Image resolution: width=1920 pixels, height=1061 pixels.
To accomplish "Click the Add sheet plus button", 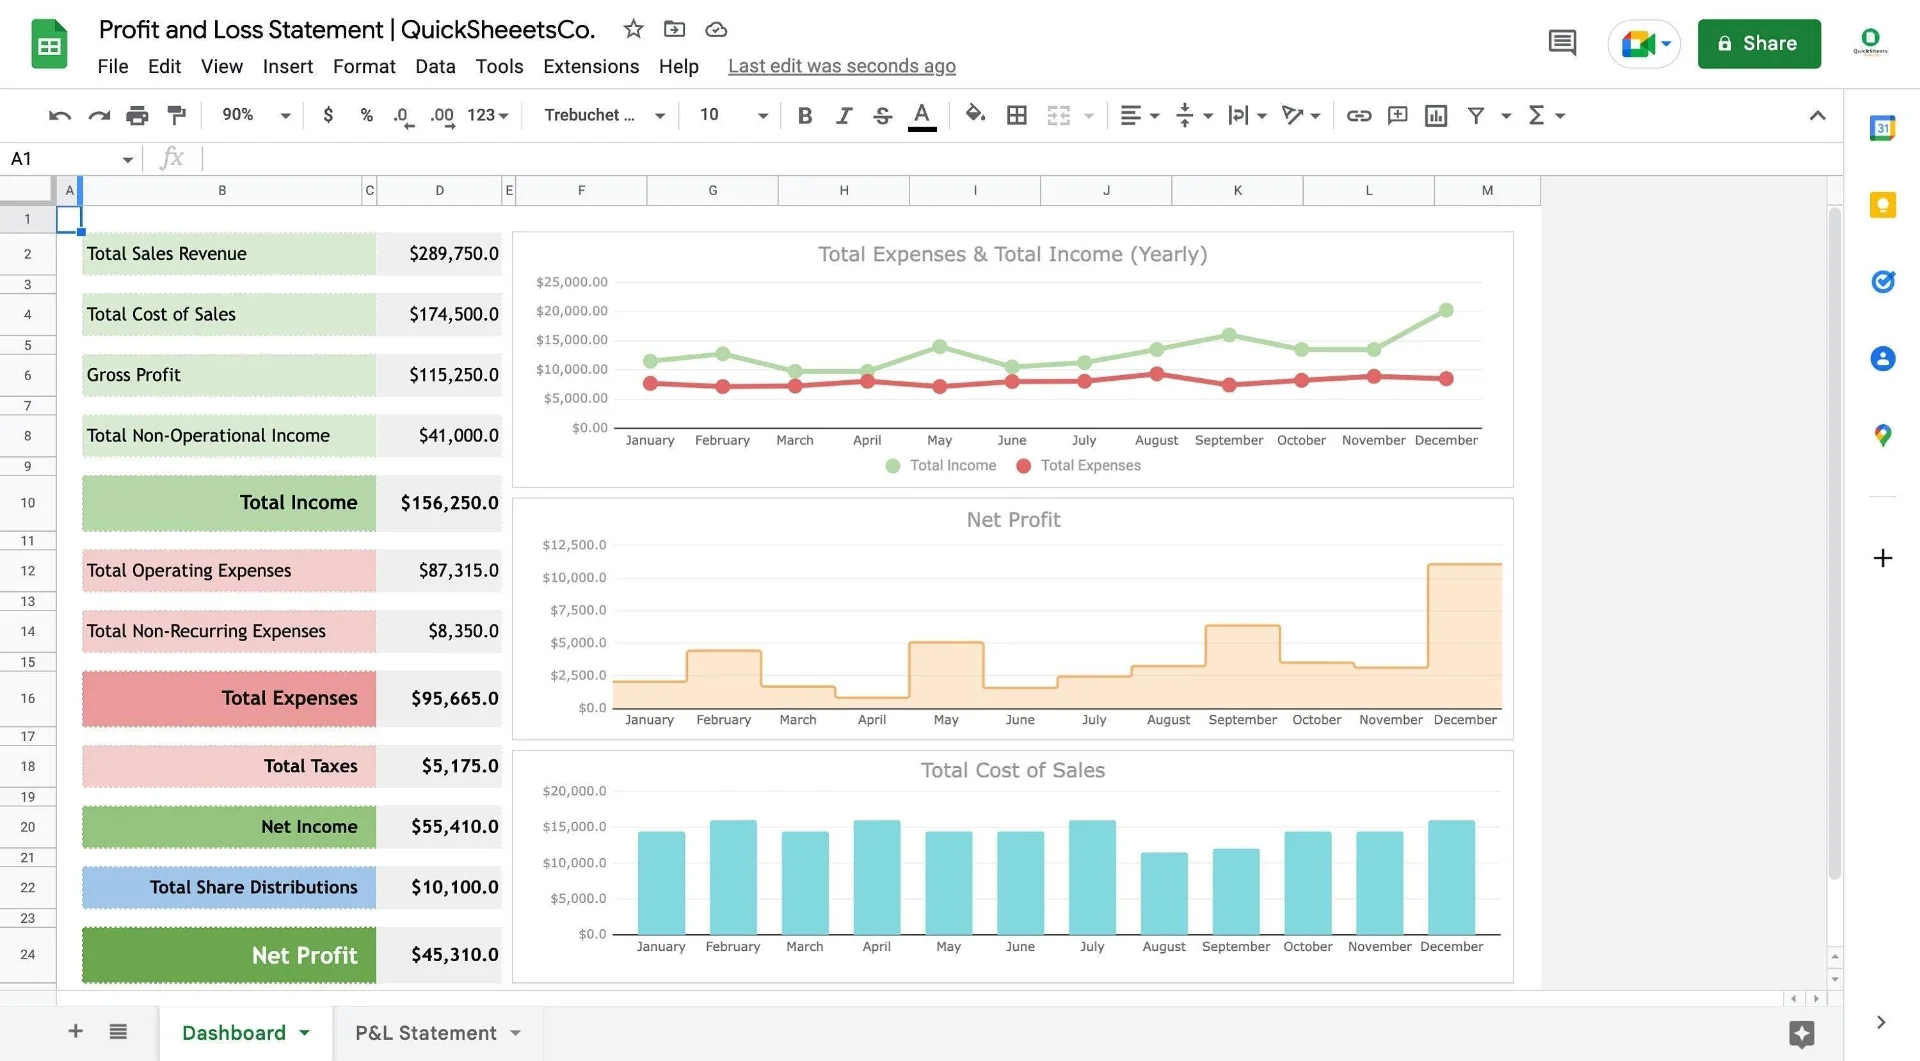I will click(75, 1031).
